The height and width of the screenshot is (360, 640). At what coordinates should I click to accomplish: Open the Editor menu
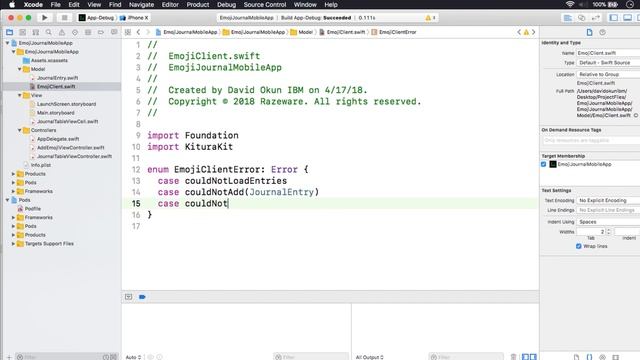click(170, 4)
